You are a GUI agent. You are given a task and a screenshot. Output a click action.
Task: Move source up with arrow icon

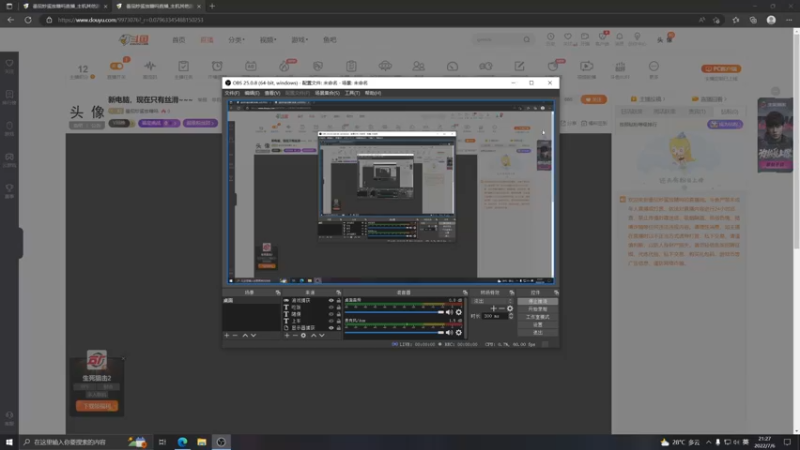pos(313,336)
